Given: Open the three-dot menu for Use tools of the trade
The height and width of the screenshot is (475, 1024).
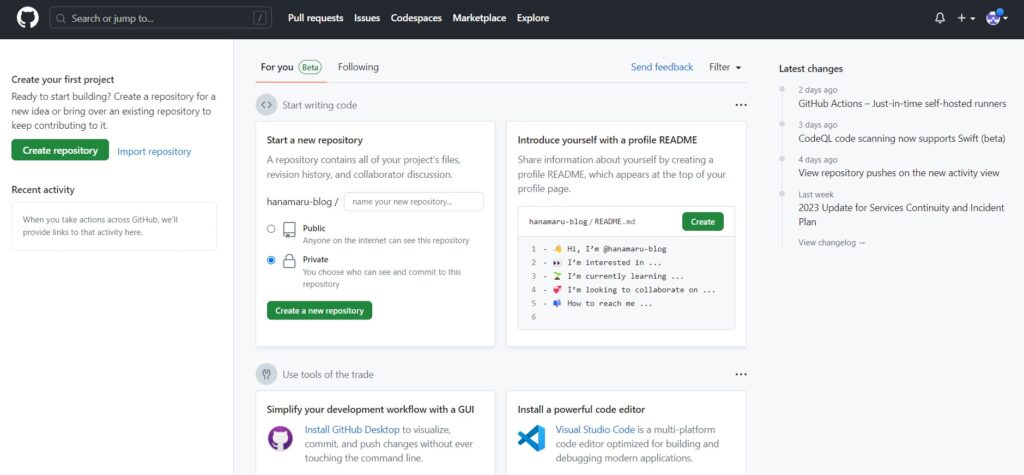Looking at the screenshot, I should (741, 374).
